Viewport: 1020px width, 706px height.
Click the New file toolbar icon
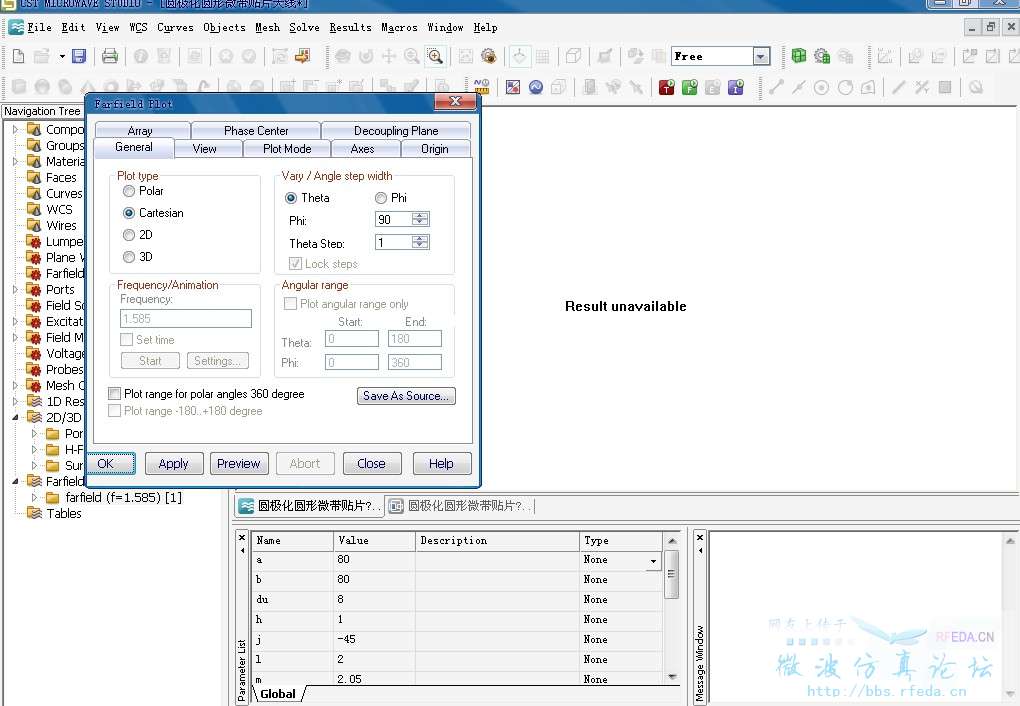click(19, 57)
